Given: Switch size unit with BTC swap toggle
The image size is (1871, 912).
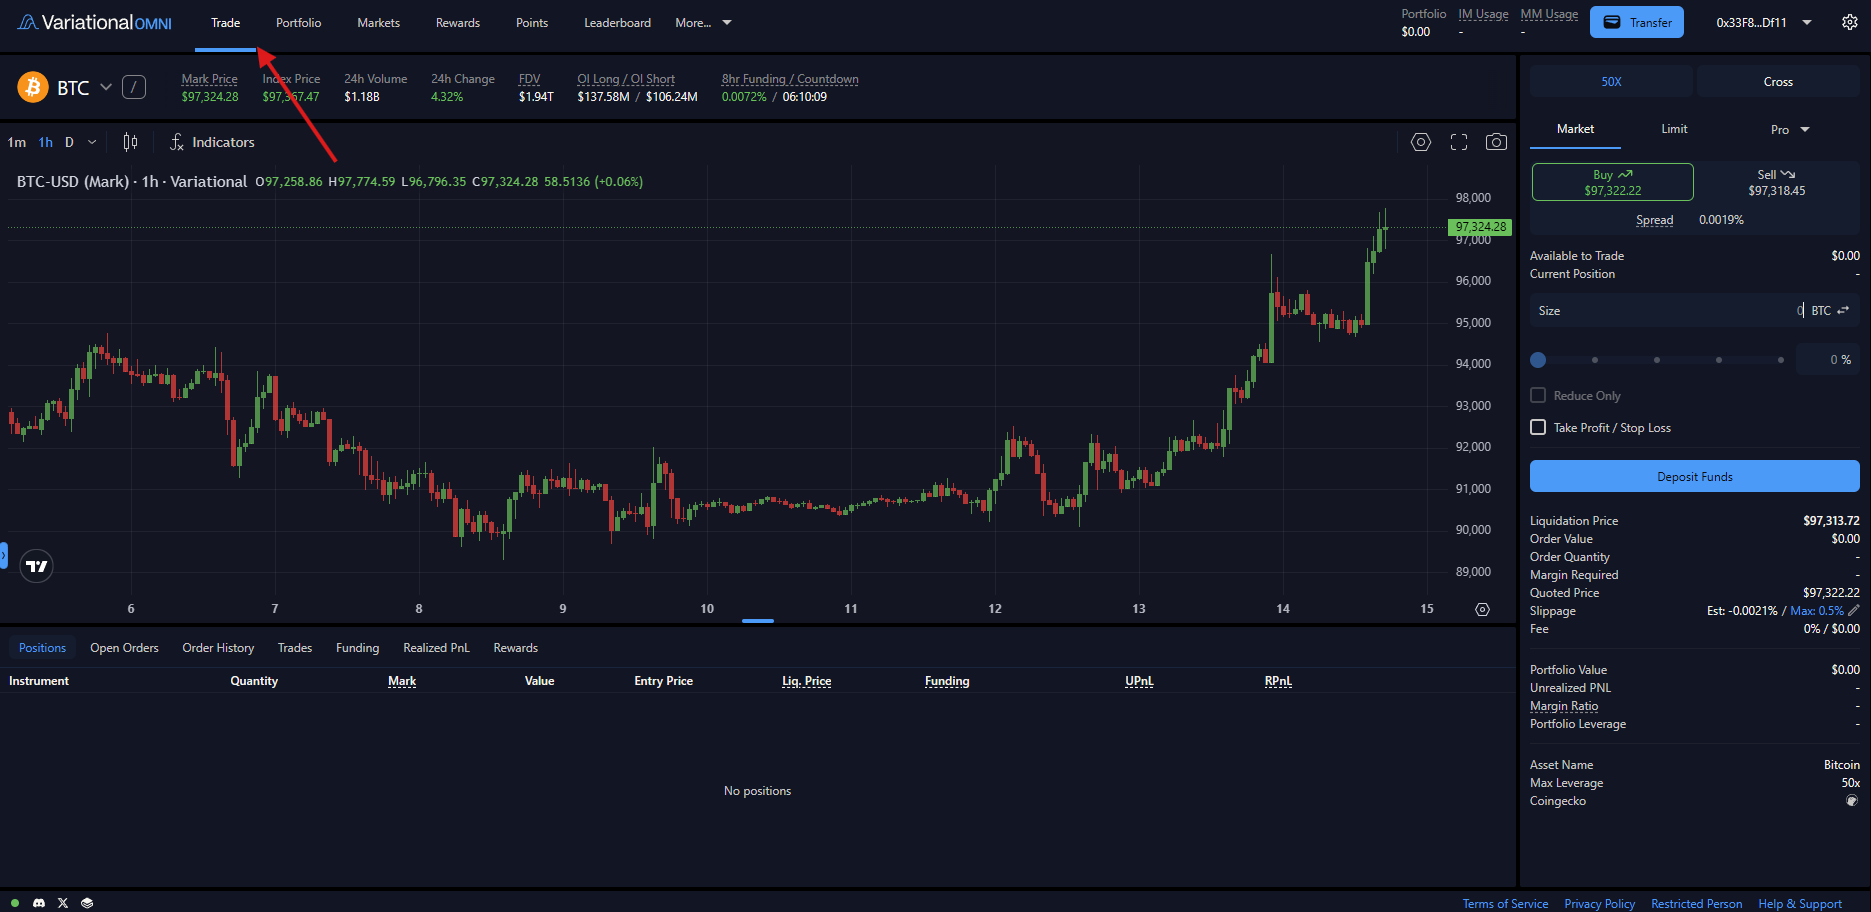Looking at the screenshot, I should click(x=1843, y=311).
